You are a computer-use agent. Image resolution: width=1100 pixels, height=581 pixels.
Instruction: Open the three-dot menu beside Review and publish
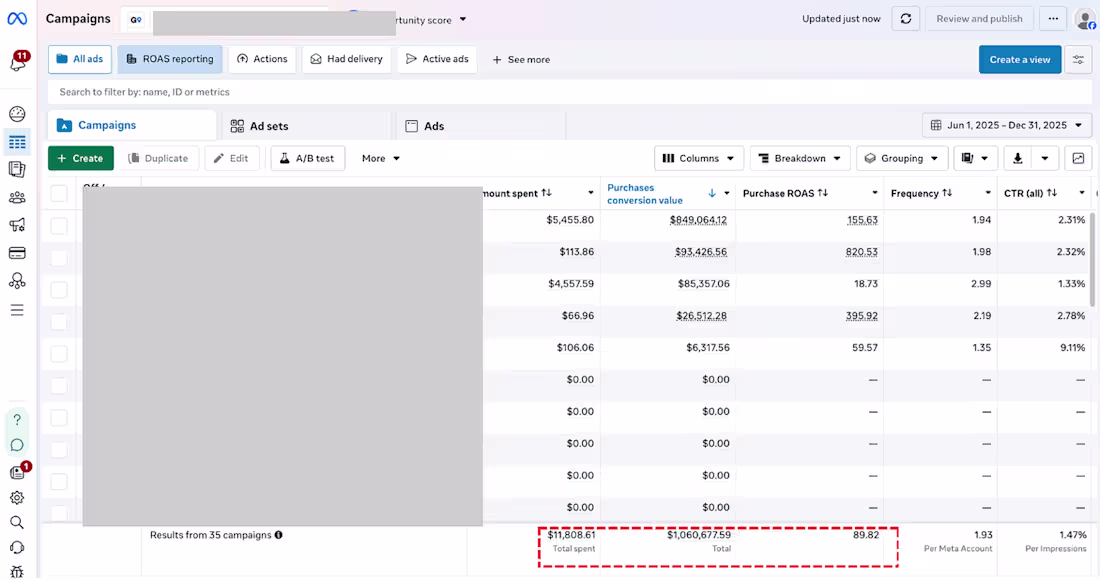[x=1053, y=19]
